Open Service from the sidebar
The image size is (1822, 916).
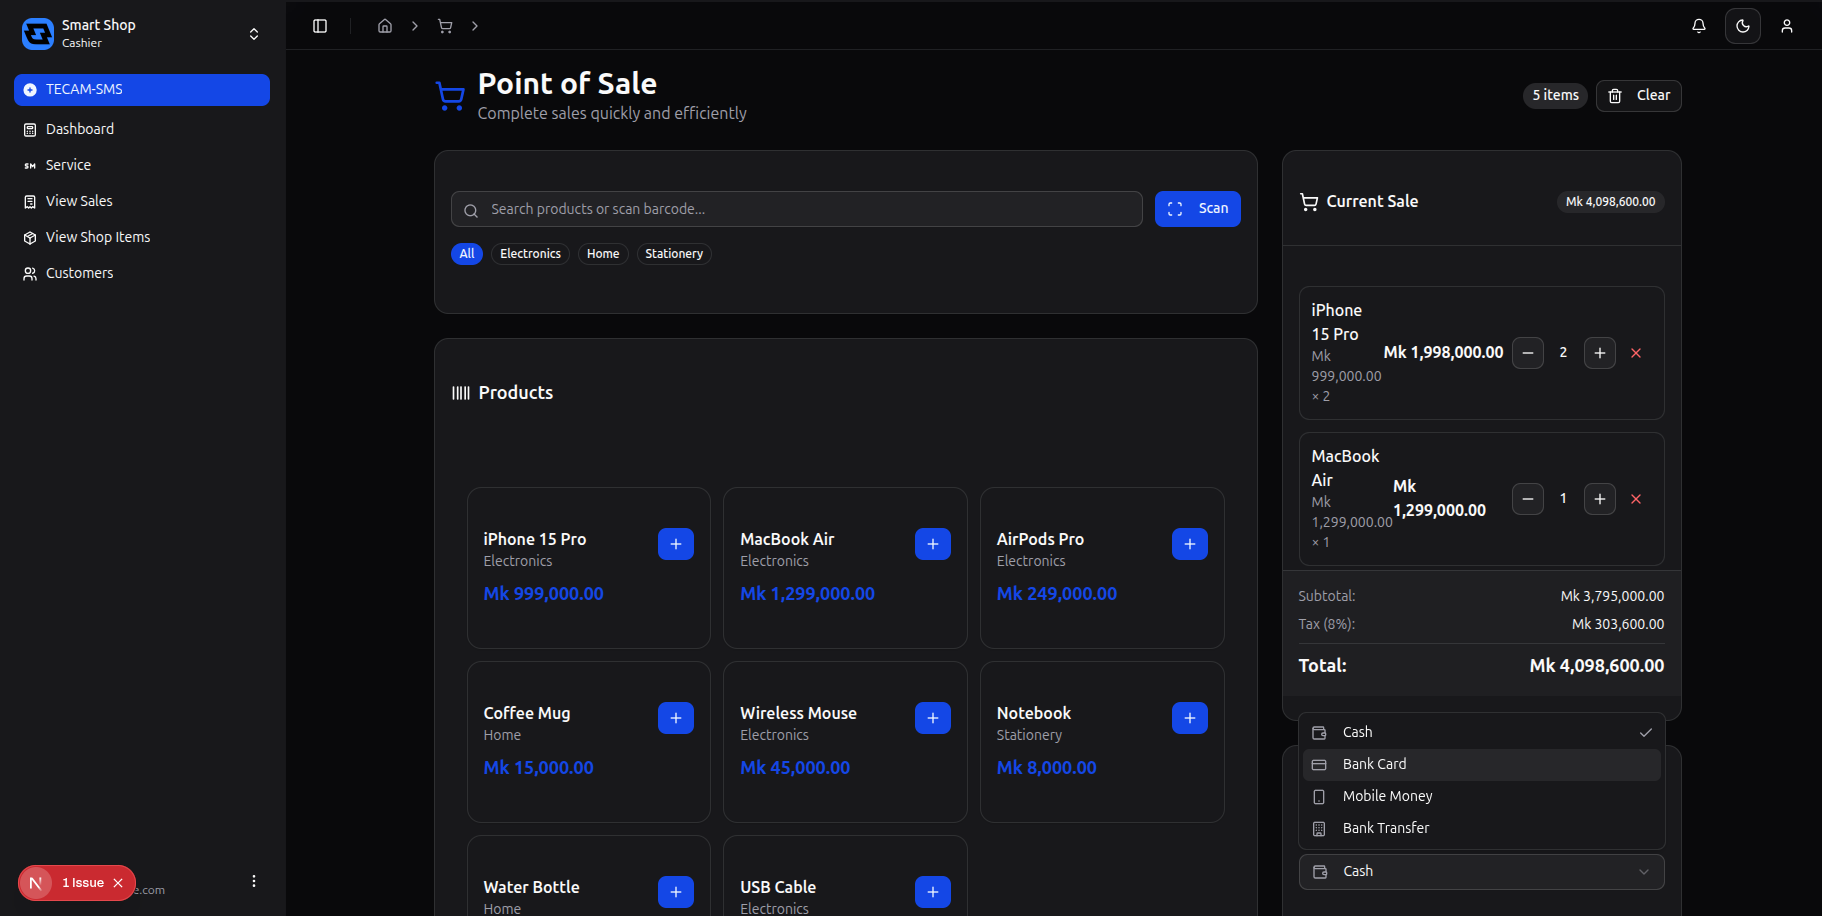click(142, 165)
